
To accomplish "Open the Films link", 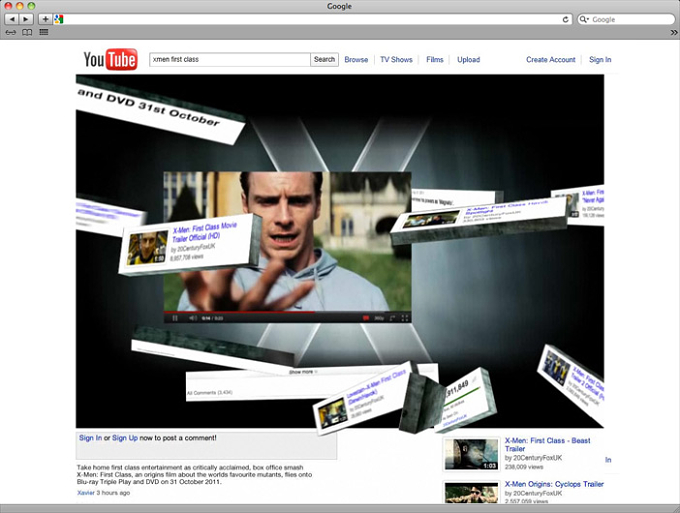I will click(x=435, y=60).
